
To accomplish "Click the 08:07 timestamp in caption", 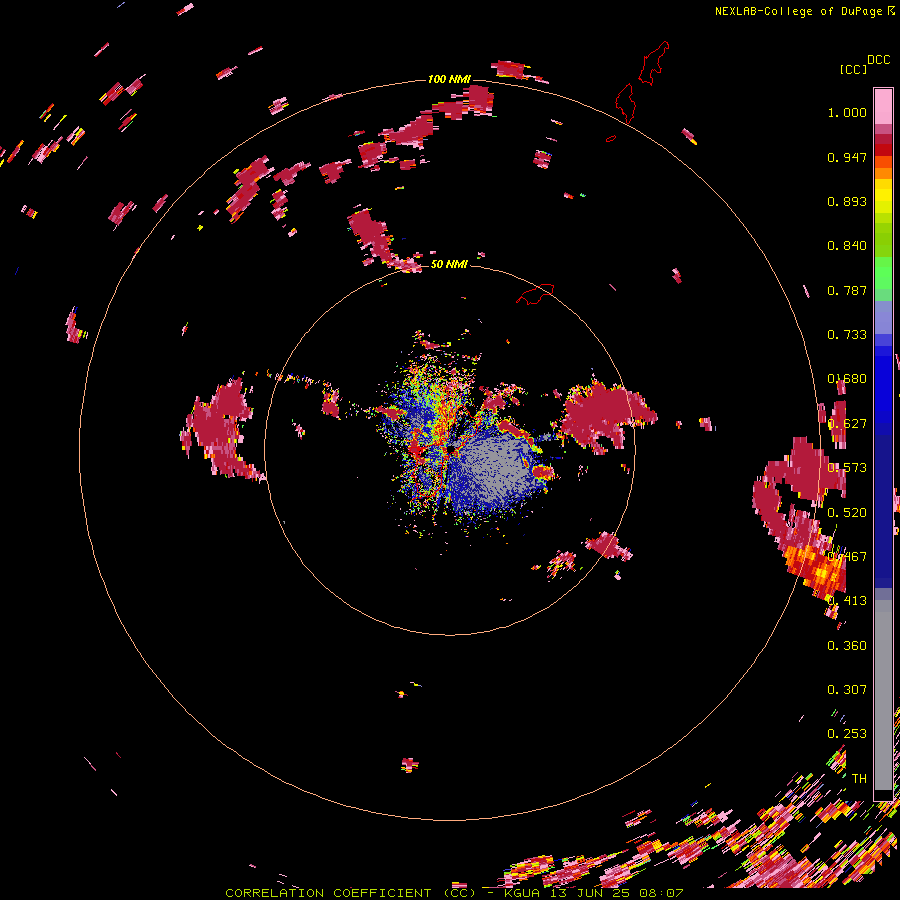I will [662, 893].
